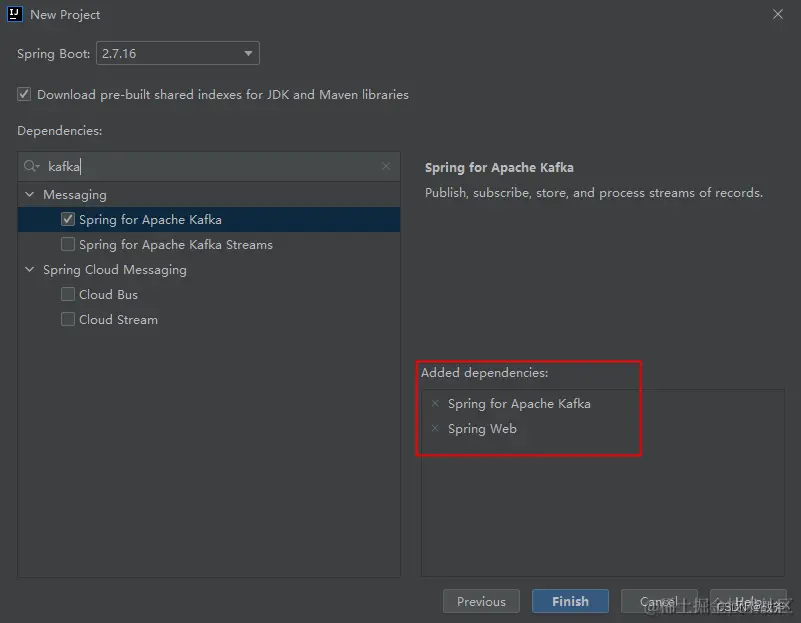Viewport: 801px width, 623px height.
Task: Toggle Download pre-built shared indexes checkbox
Action: tap(24, 94)
